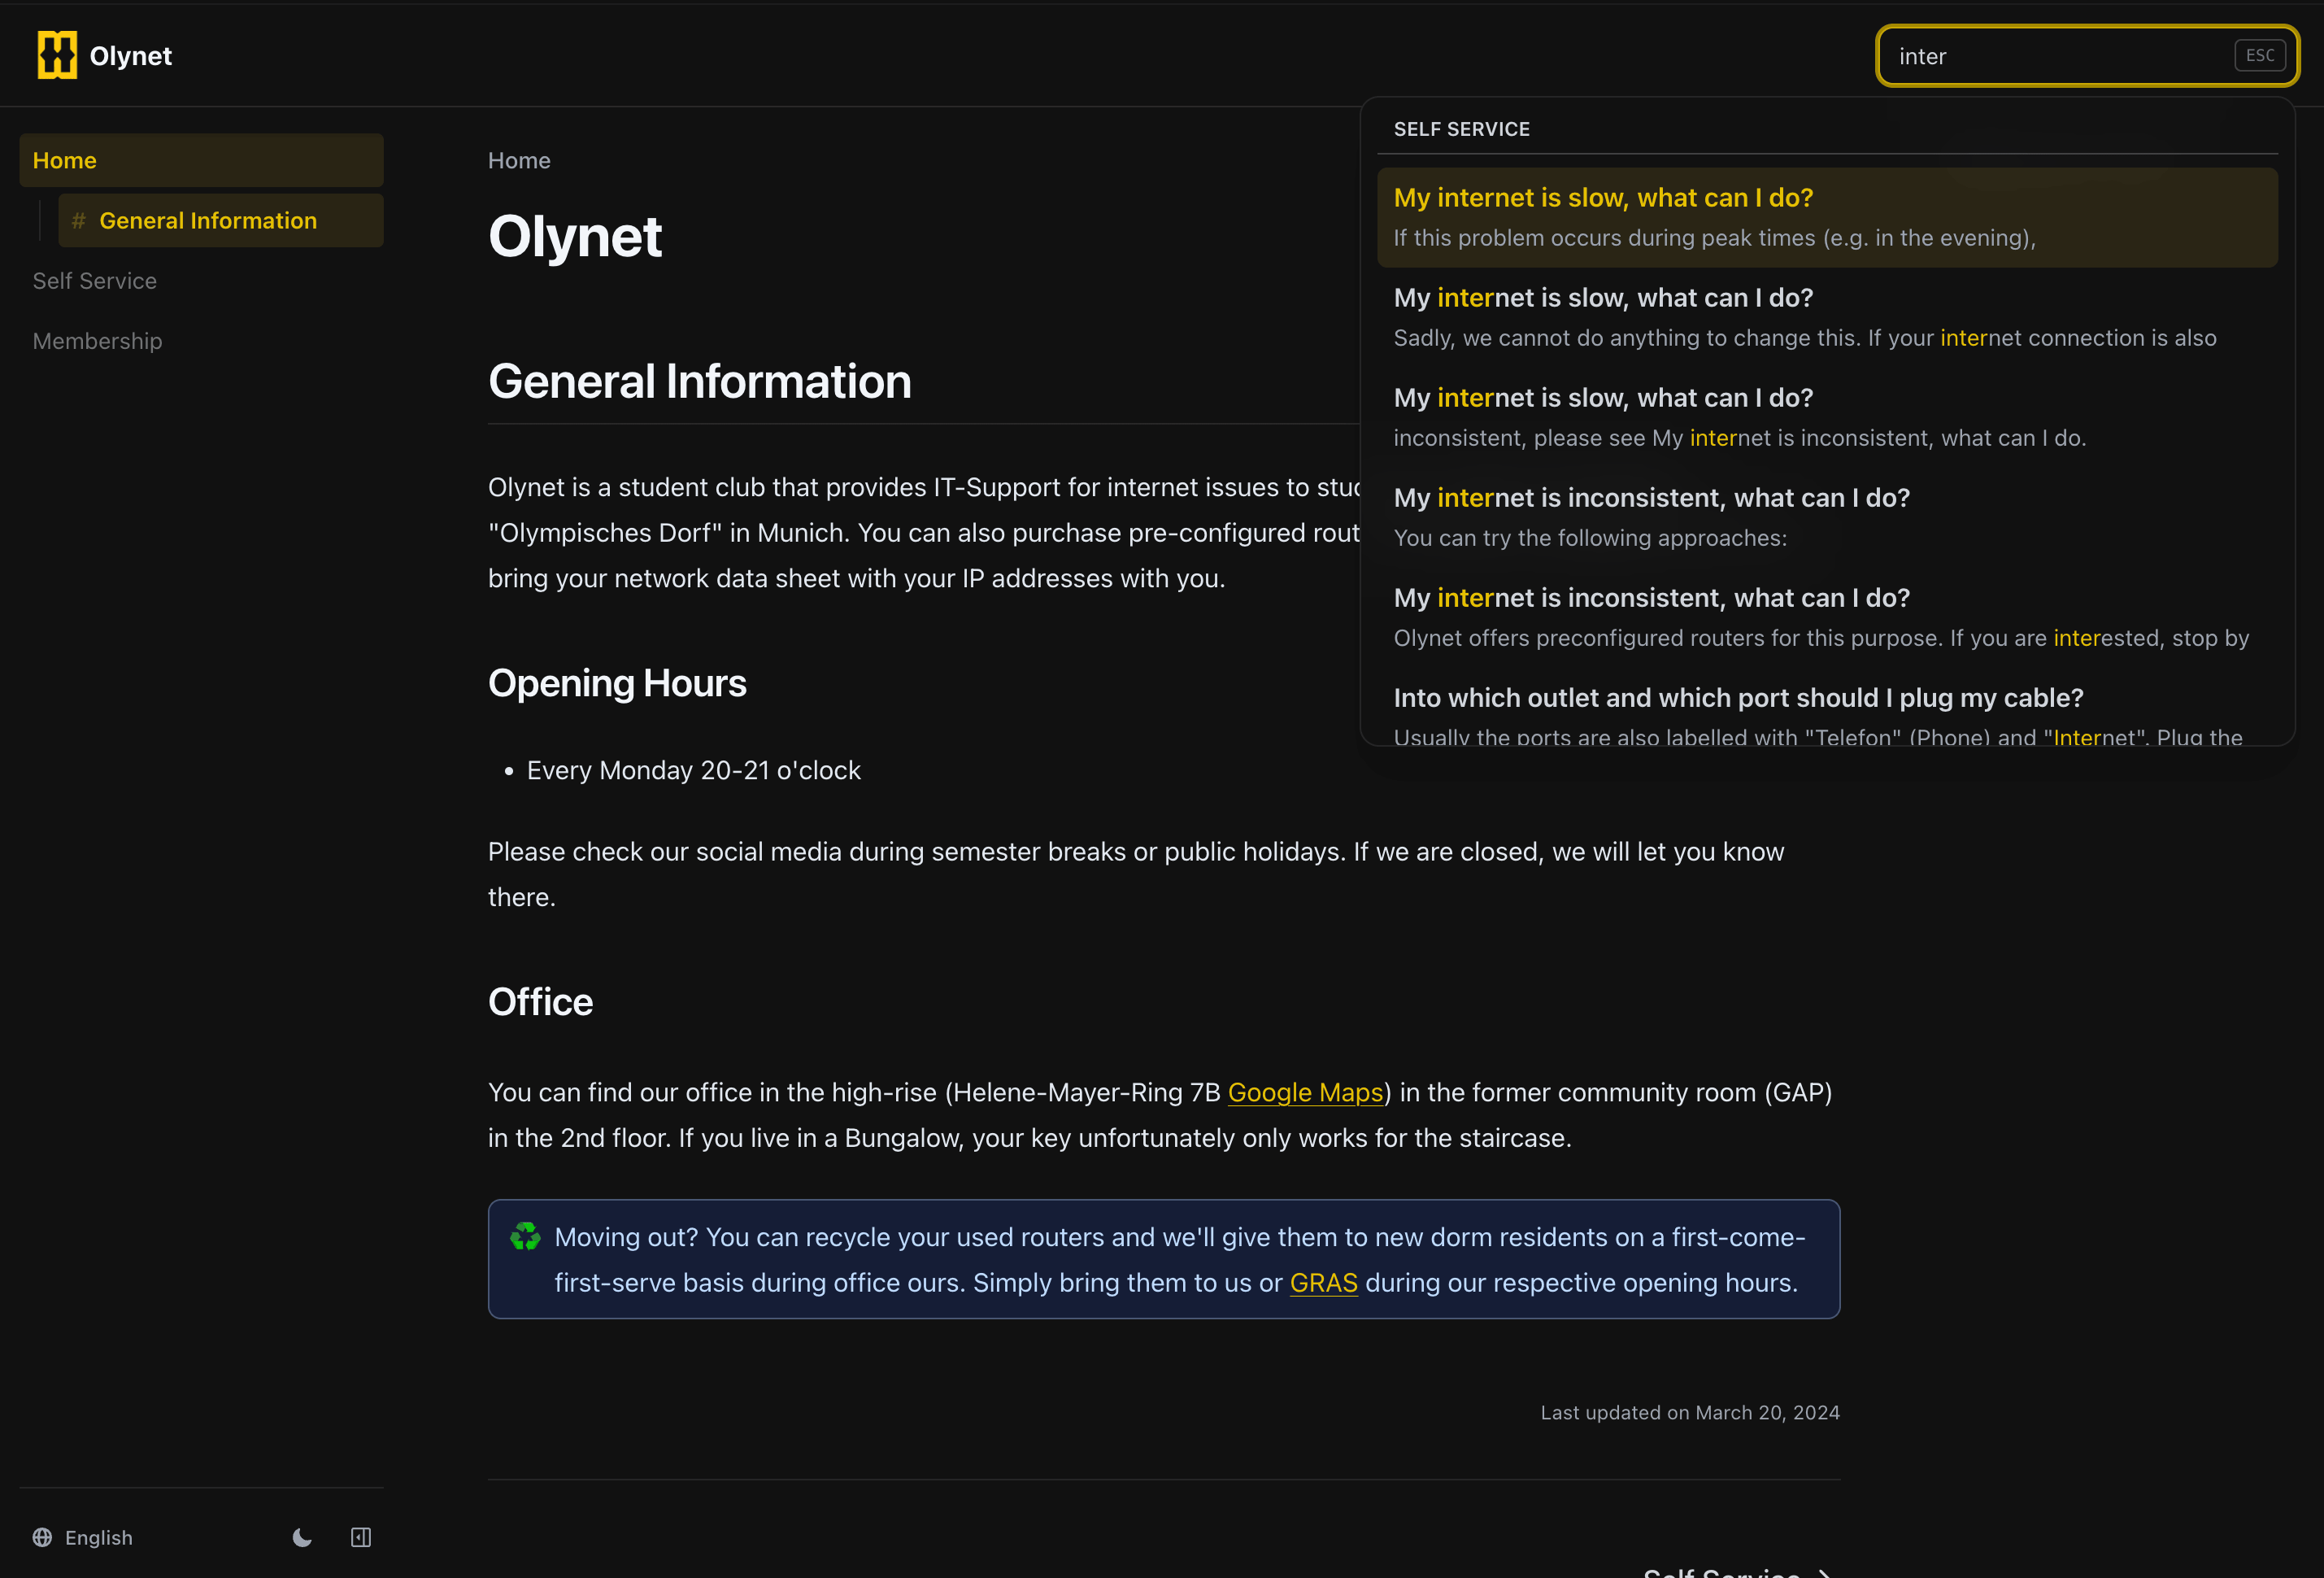Open result 'You can try the following approaches'
Screen dimensions: 2324x1578
[x=1827, y=517]
